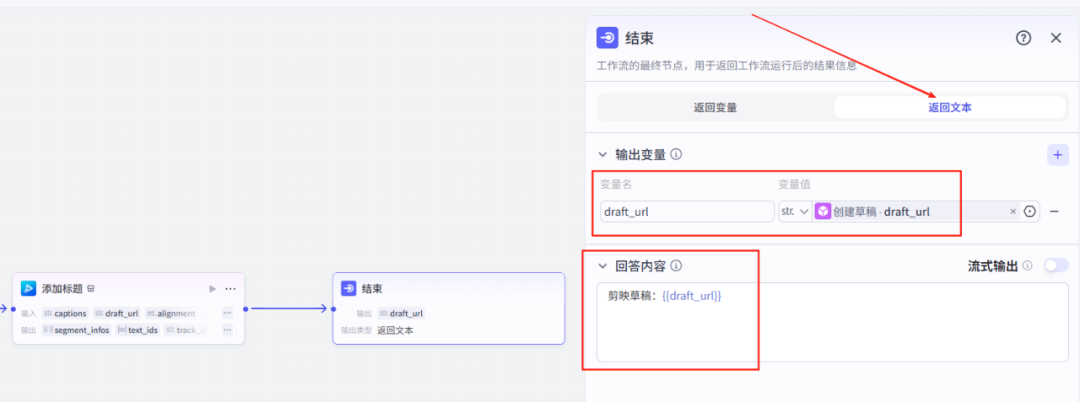Clear the 创建草稿 draft_url reference with x
The width and height of the screenshot is (1080, 402).
tap(1013, 211)
